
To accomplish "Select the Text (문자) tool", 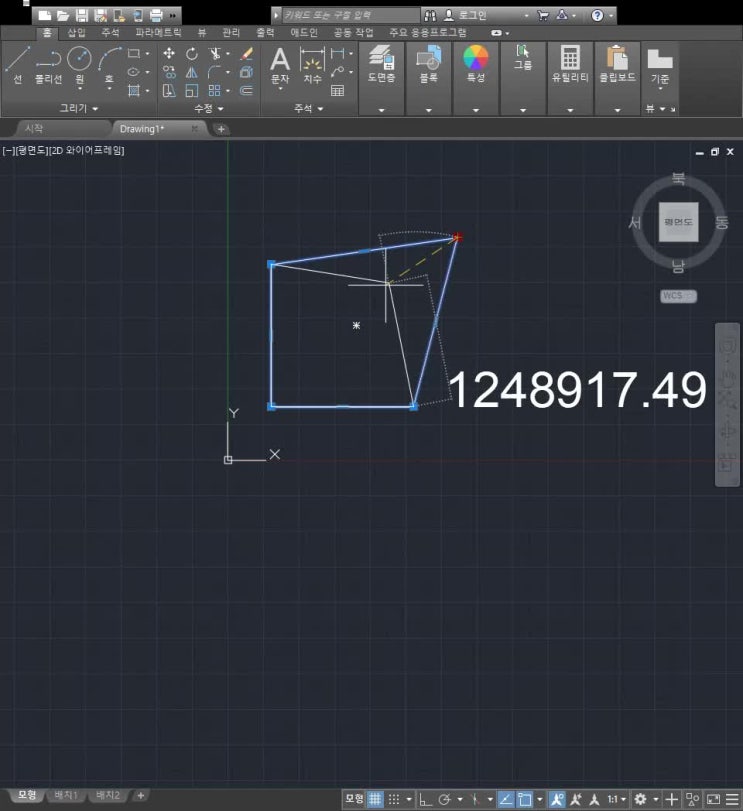I will click(280, 65).
